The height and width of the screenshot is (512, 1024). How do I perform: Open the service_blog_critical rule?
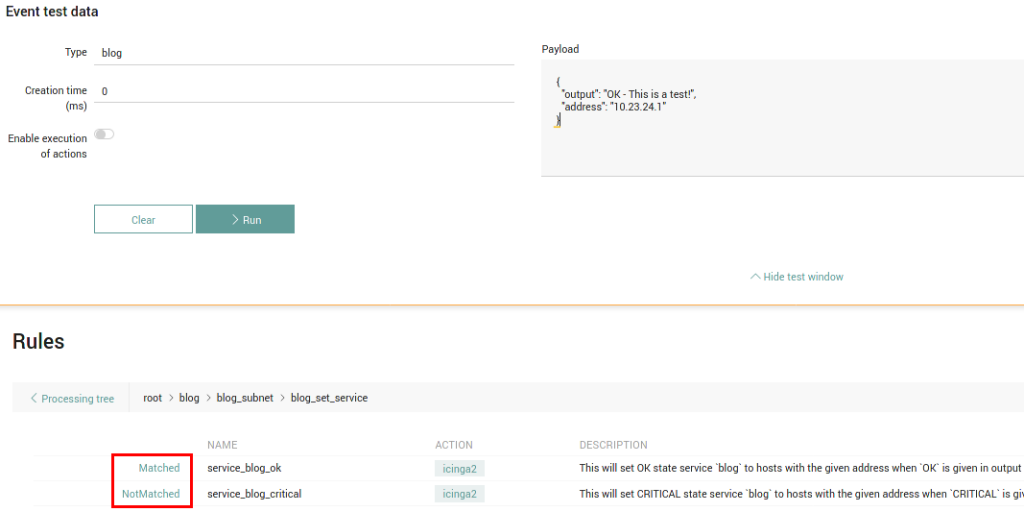point(254,493)
